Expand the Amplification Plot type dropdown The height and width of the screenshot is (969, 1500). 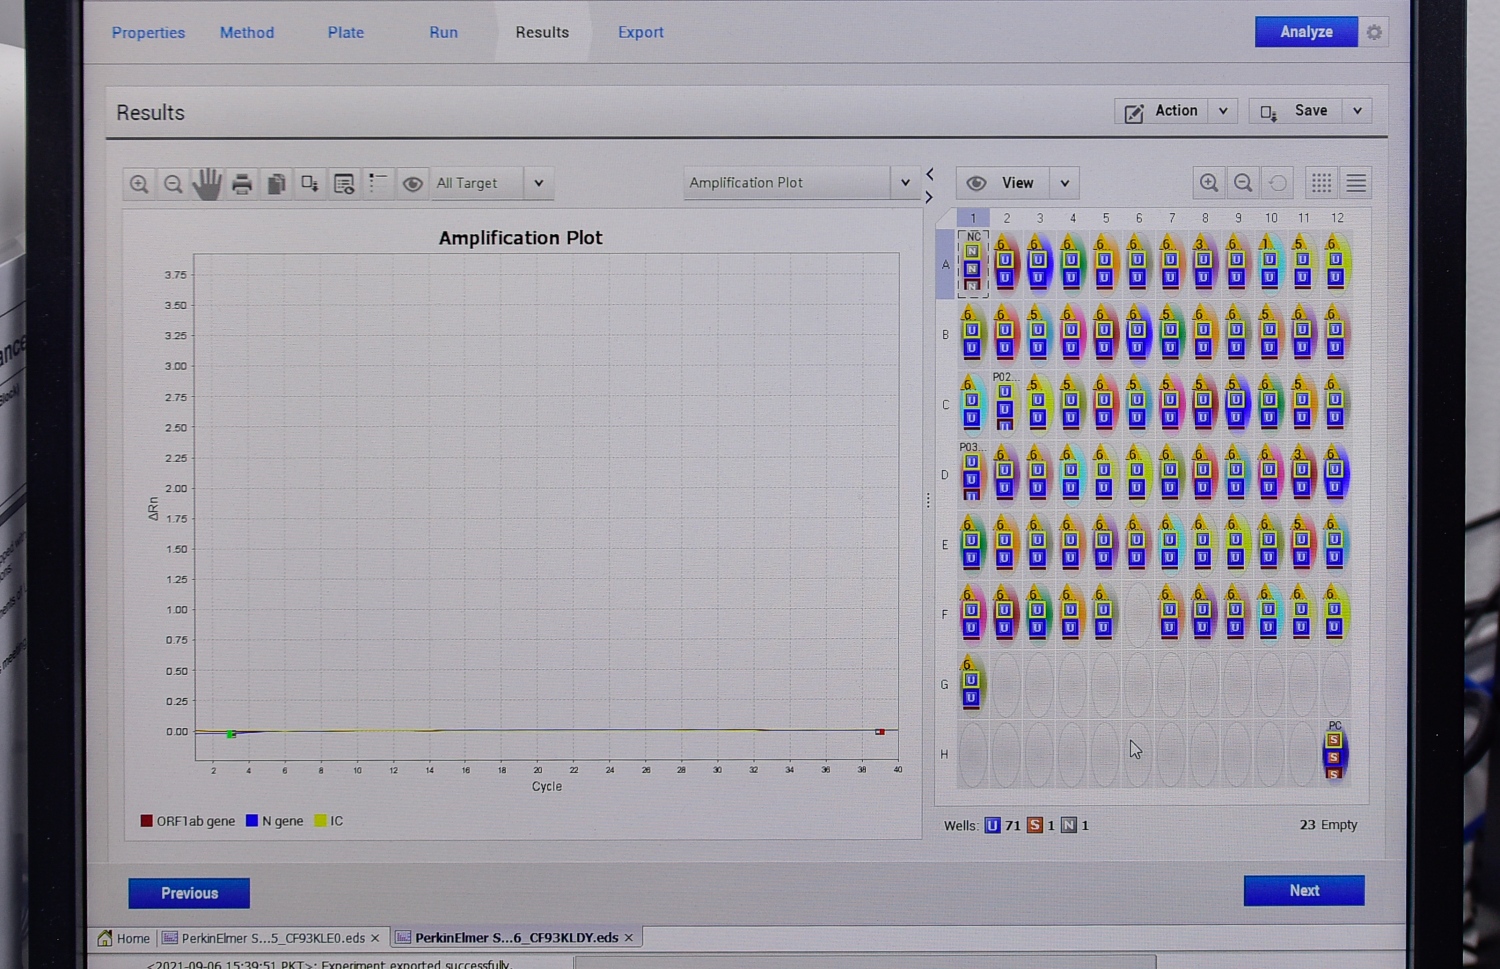point(905,183)
